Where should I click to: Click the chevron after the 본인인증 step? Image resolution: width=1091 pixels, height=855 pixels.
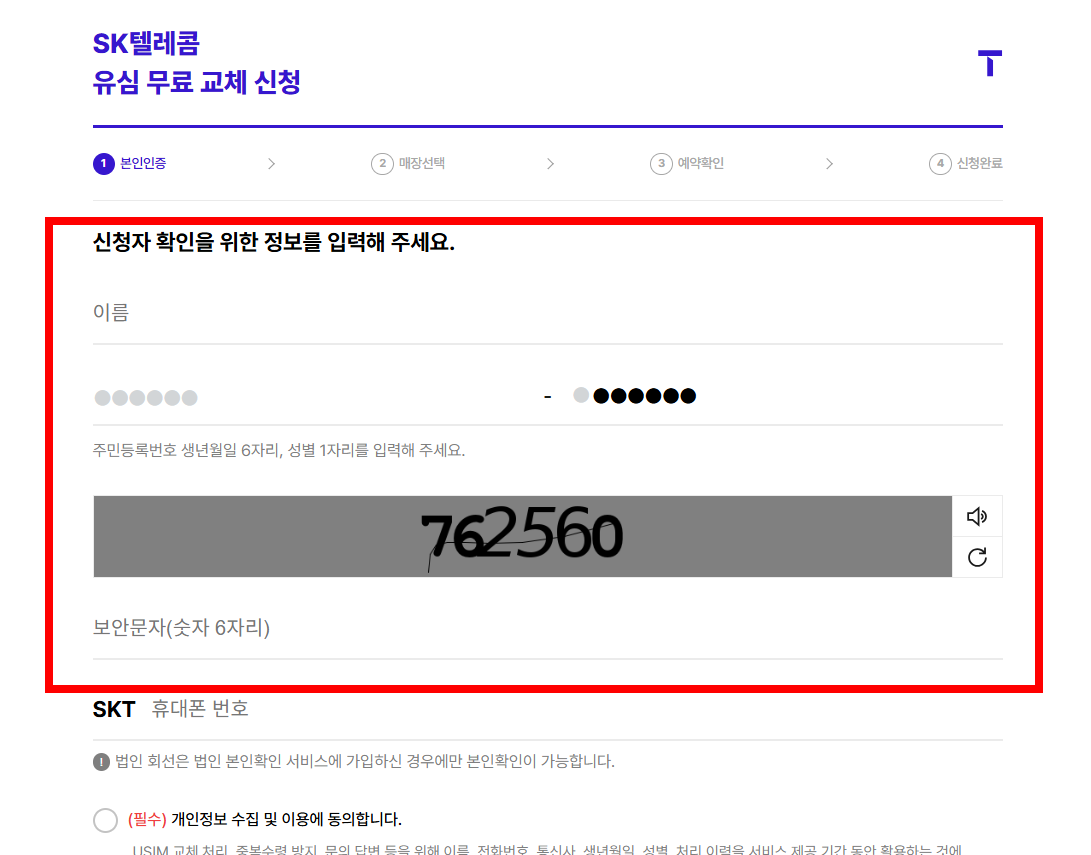(x=271, y=163)
